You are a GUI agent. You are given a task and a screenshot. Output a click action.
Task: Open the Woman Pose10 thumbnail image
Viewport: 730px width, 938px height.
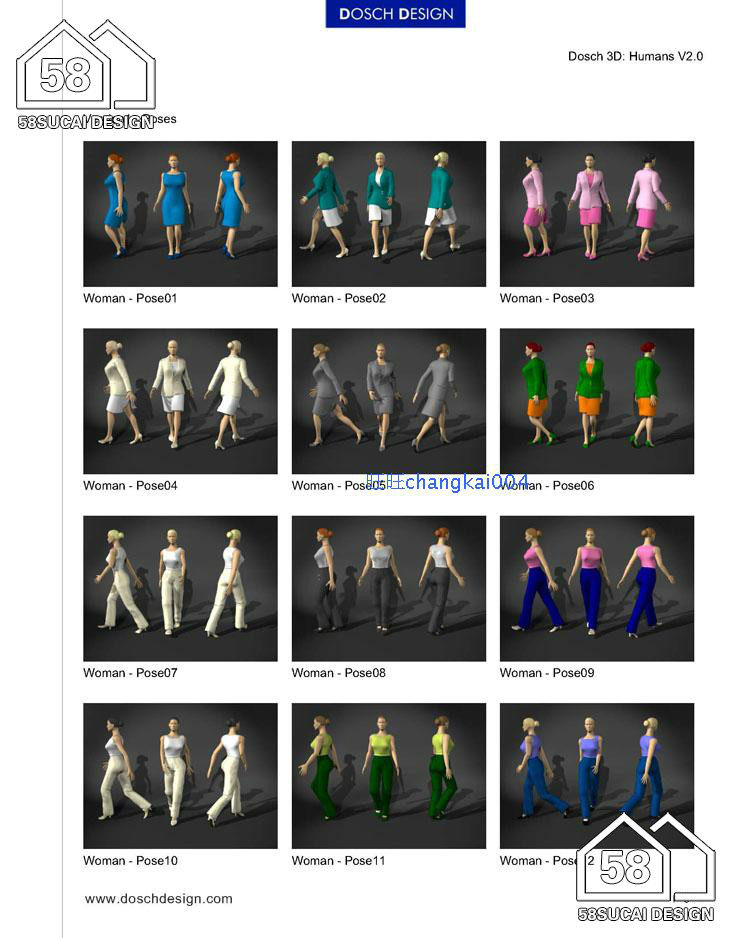tap(180, 775)
